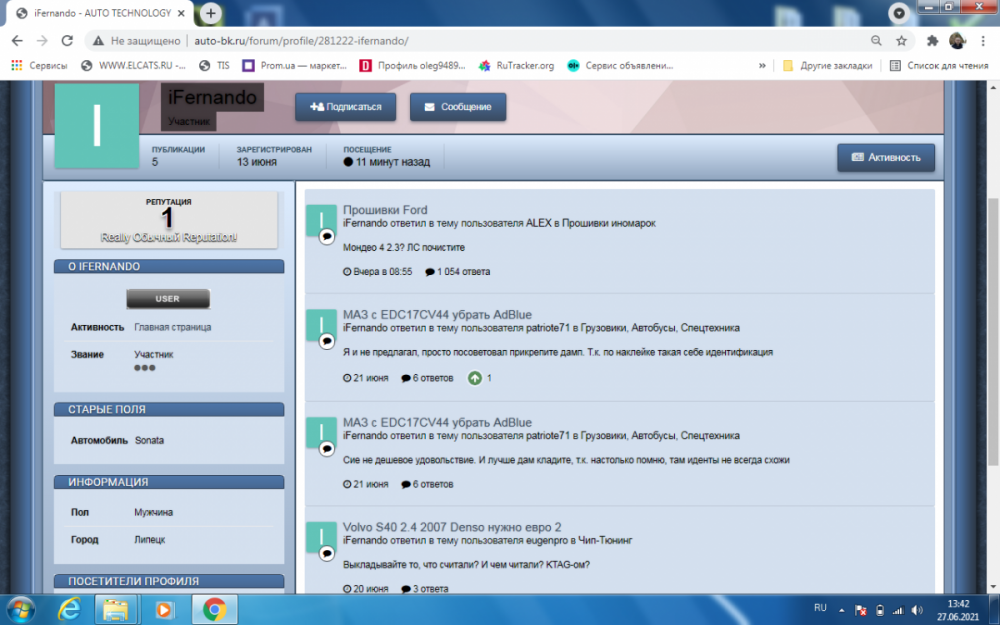
Task: Click the Прошивки иномарок forum link
Action: coord(608,223)
